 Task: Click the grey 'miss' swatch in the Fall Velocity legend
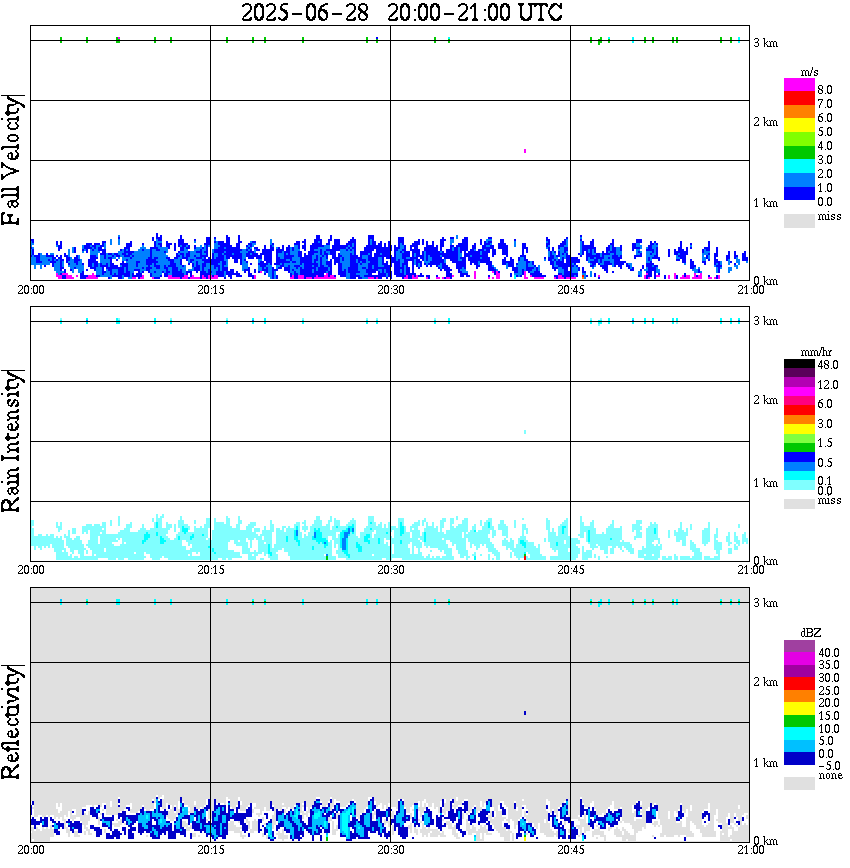[x=799, y=220]
